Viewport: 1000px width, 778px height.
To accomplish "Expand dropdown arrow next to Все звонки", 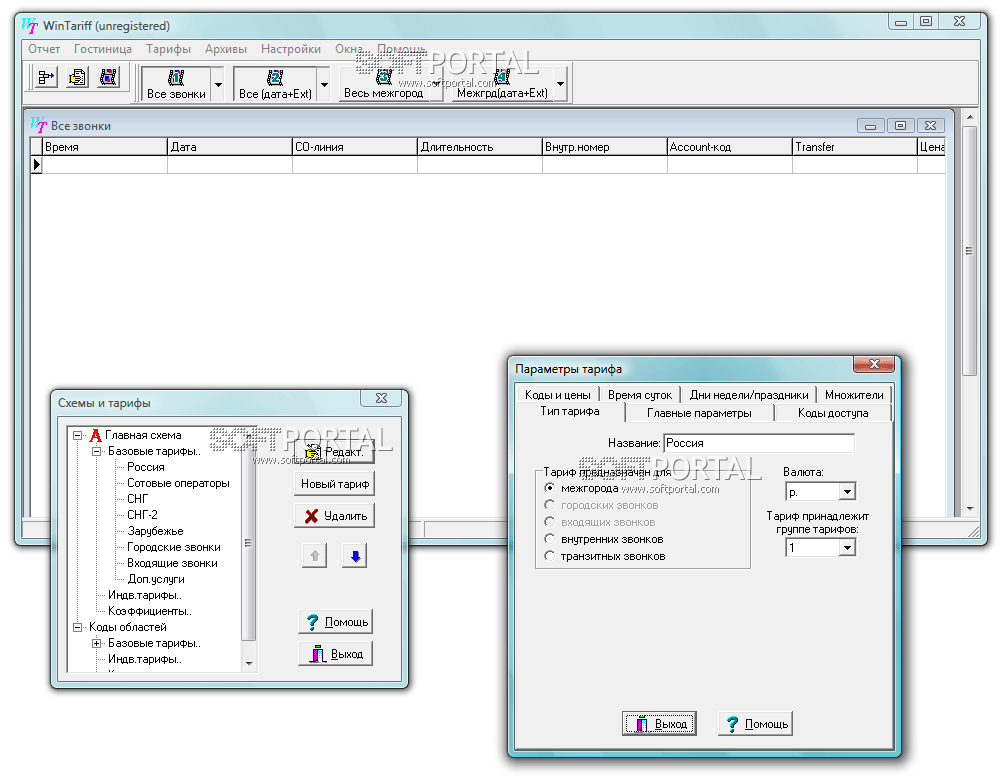I will (218, 84).
